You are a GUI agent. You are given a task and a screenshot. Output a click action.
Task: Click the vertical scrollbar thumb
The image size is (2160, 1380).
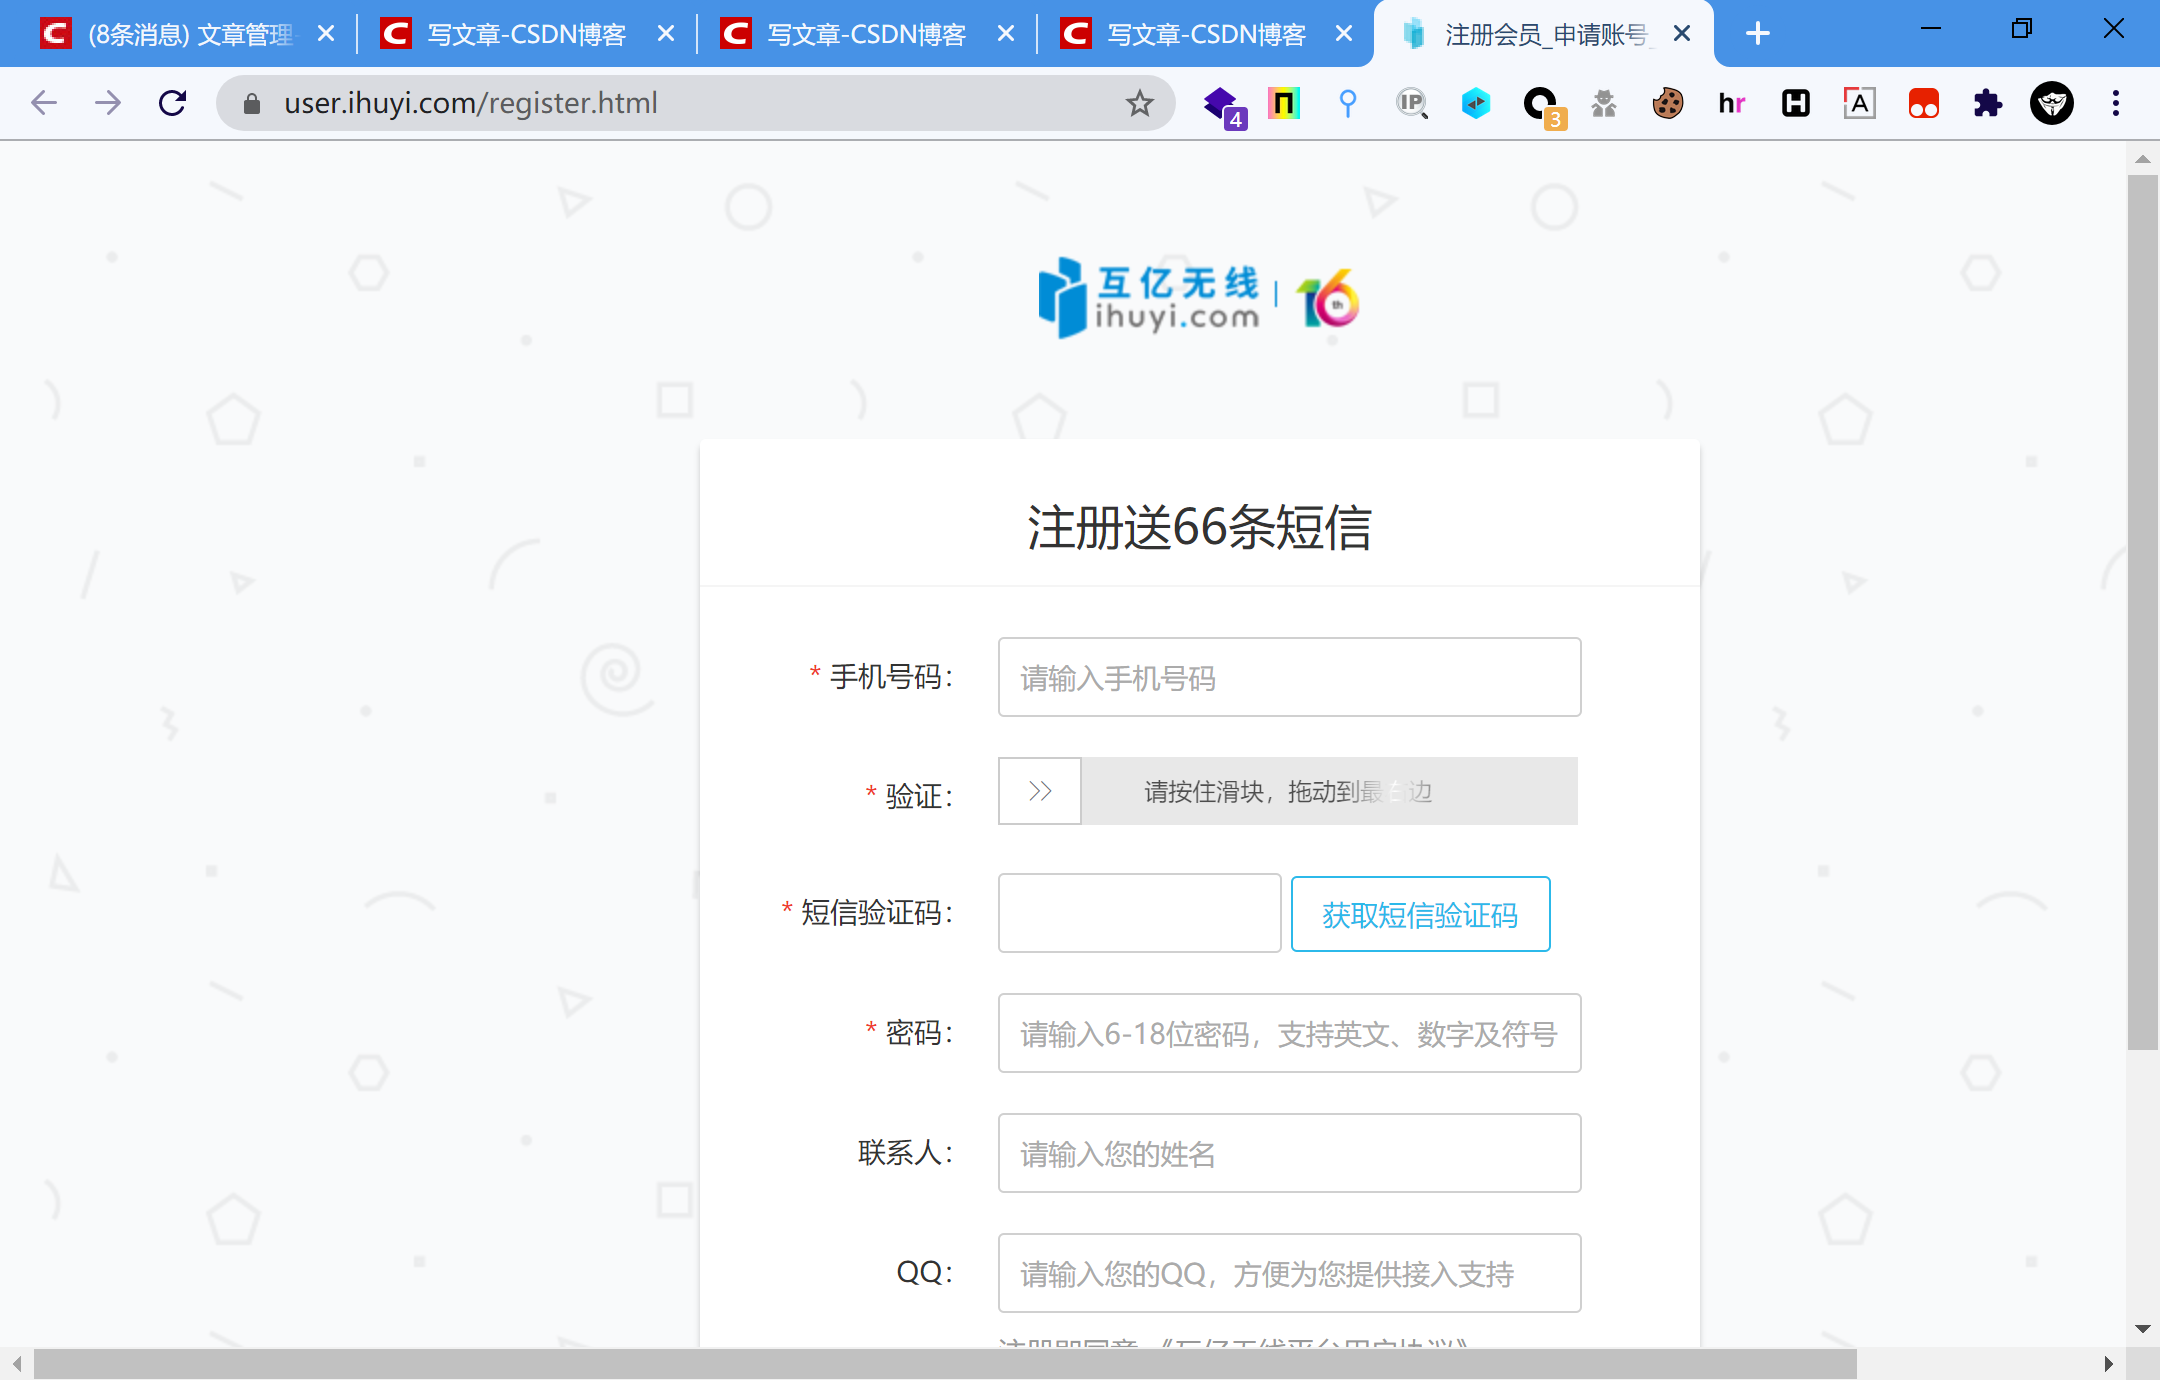[x=2142, y=612]
